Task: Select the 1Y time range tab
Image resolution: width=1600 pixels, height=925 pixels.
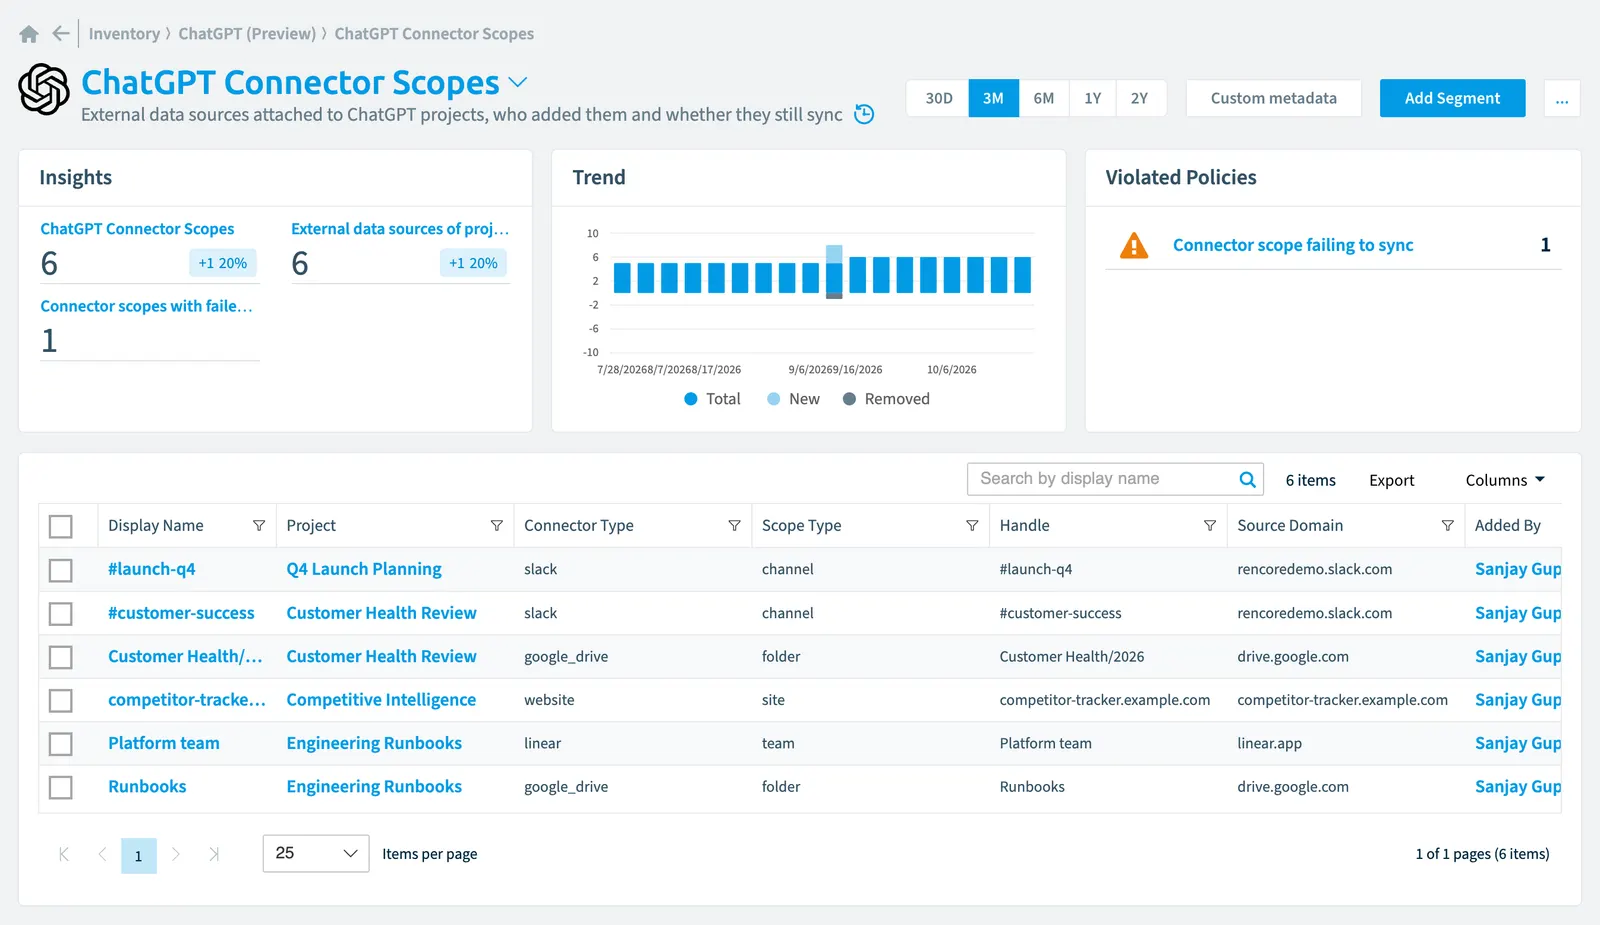Action: (1092, 98)
